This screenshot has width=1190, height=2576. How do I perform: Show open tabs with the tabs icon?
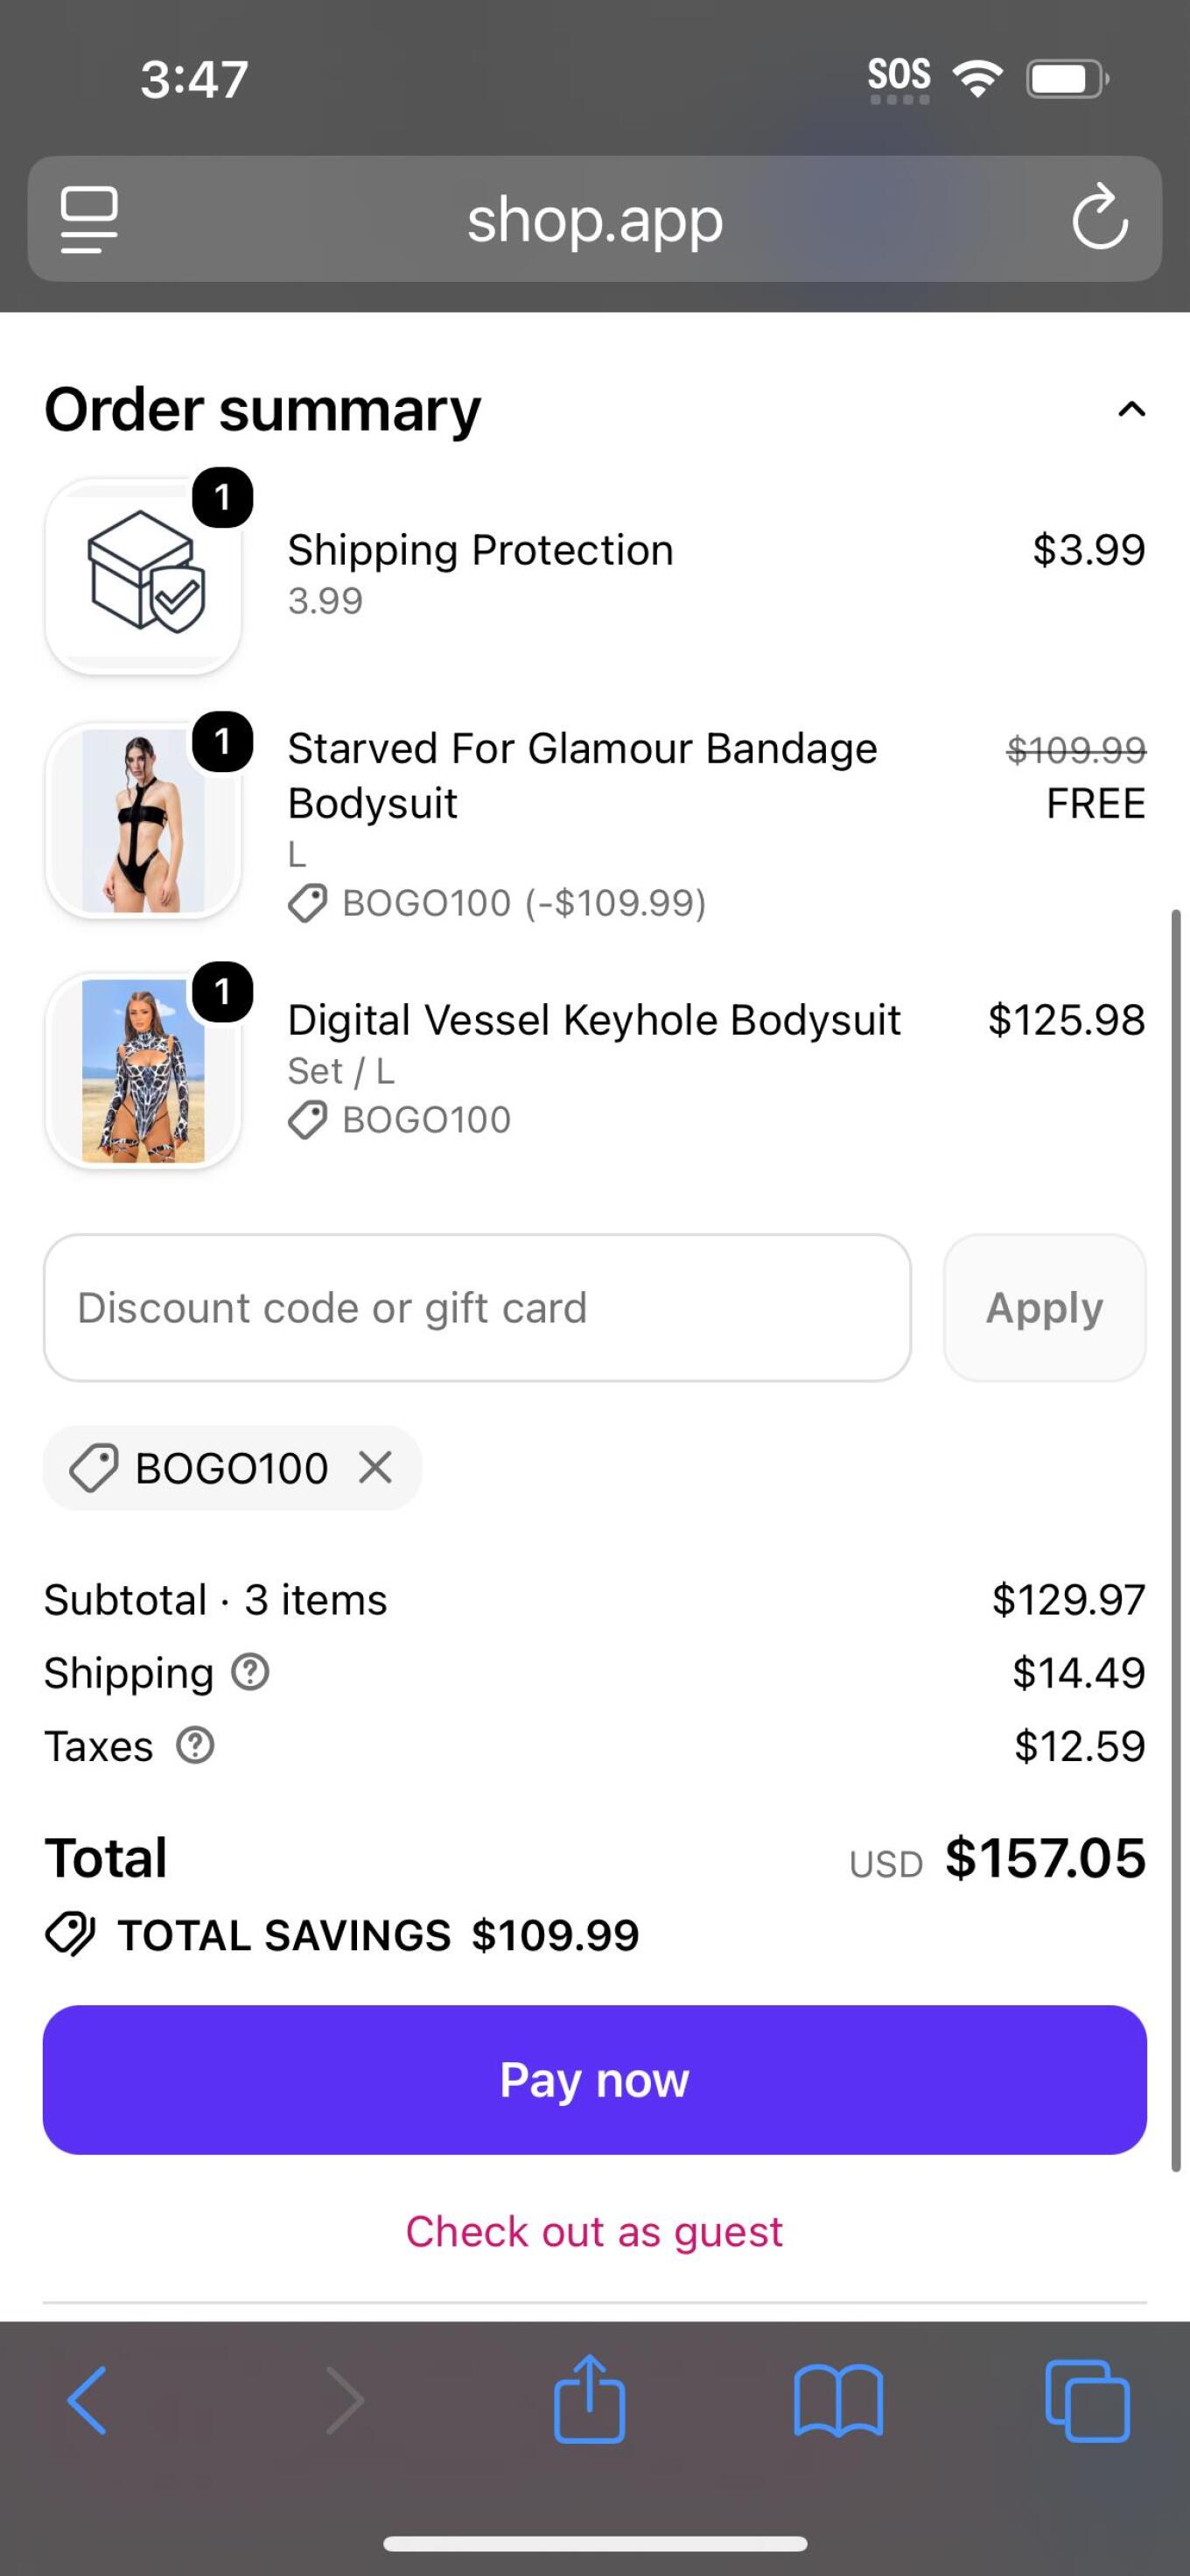click(1087, 2401)
